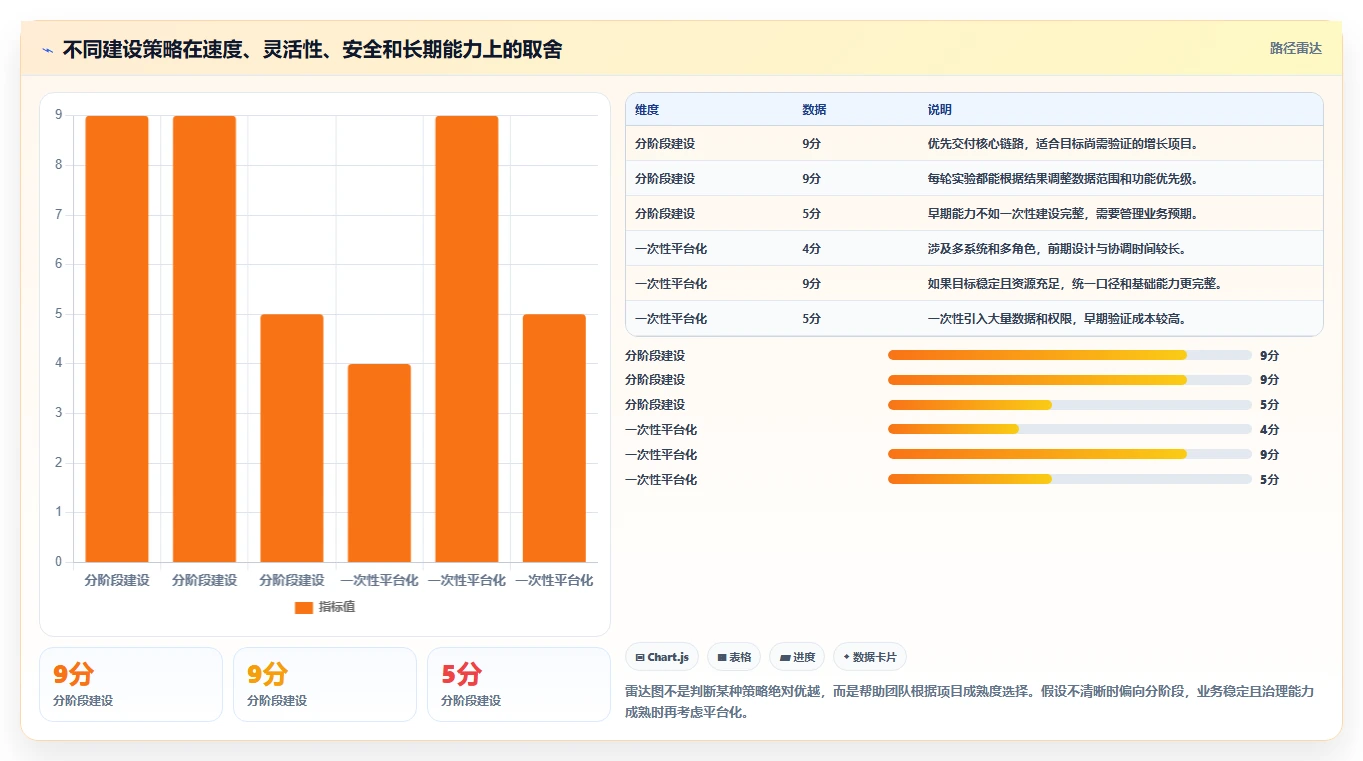Viewport: 1363px width, 761px height.
Task: Click the orange 指标值 legend swatch
Action: pyautogui.click(x=304, y=608)
